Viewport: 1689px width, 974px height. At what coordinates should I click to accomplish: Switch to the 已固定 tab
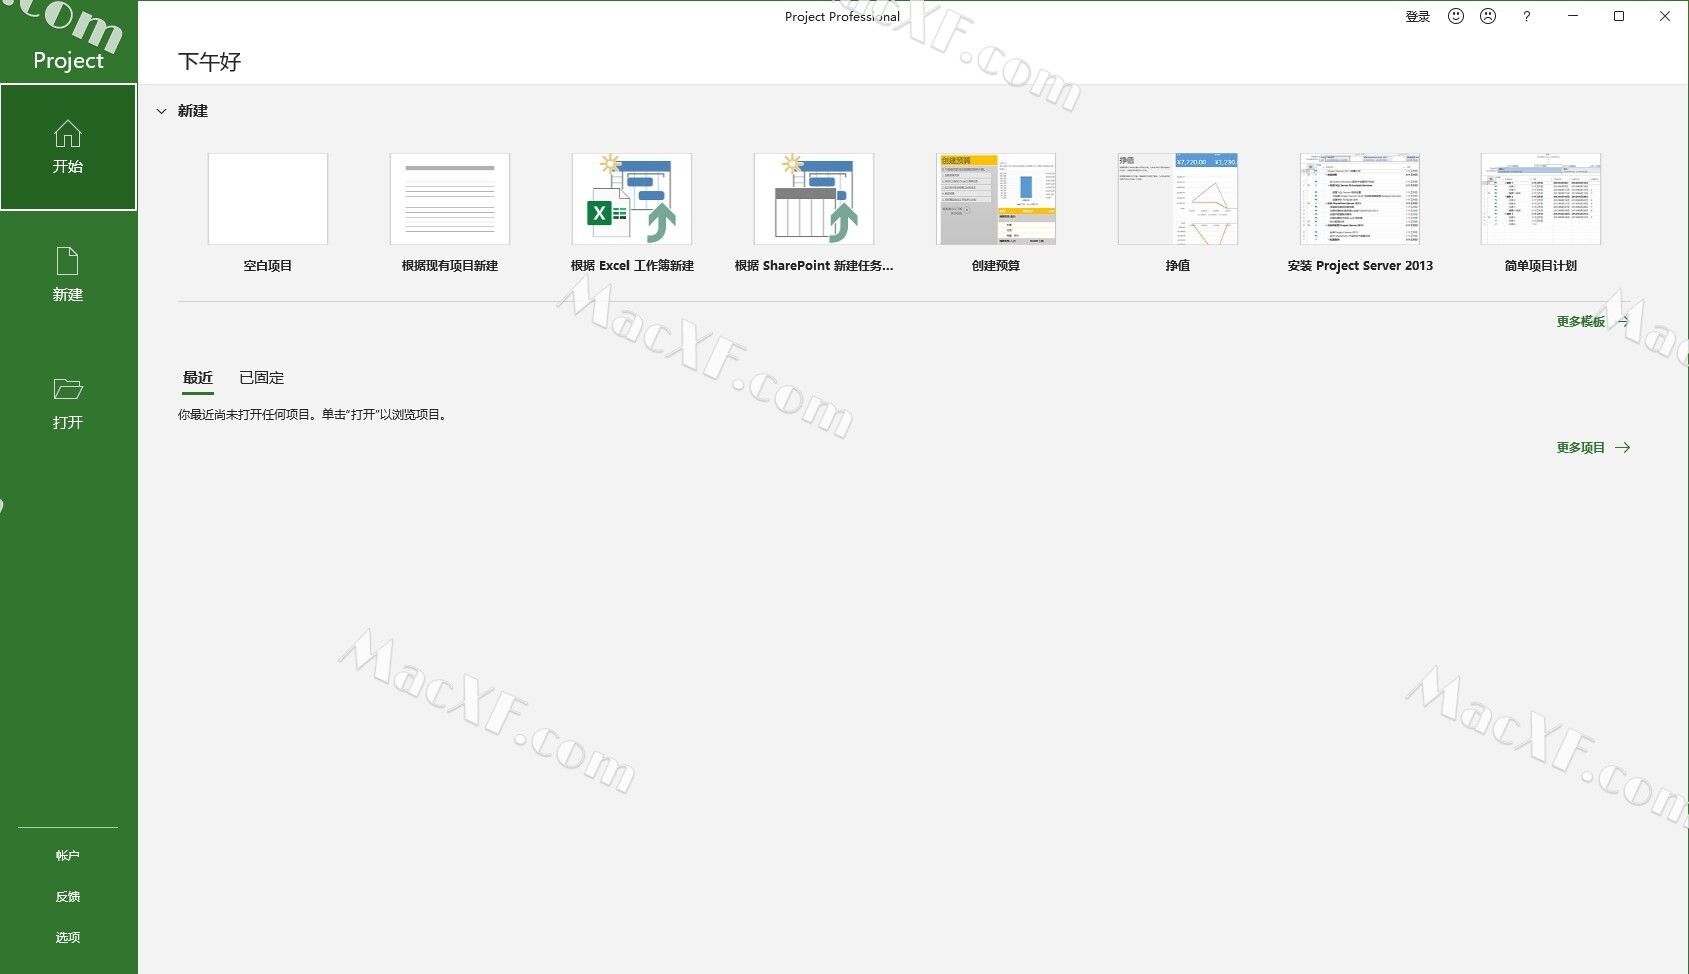(262, 378)
